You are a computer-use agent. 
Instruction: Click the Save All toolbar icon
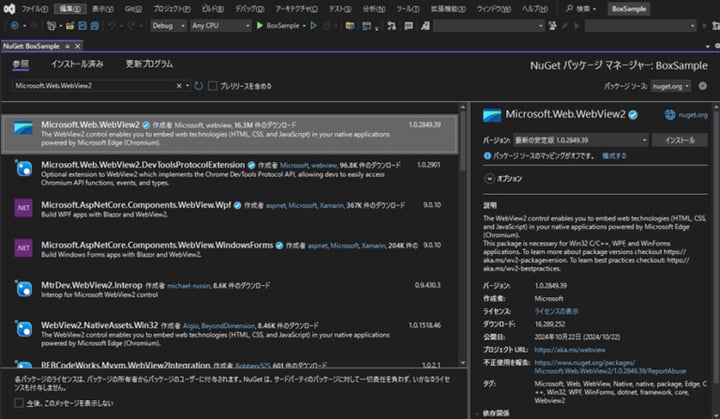tap(95, 26)
